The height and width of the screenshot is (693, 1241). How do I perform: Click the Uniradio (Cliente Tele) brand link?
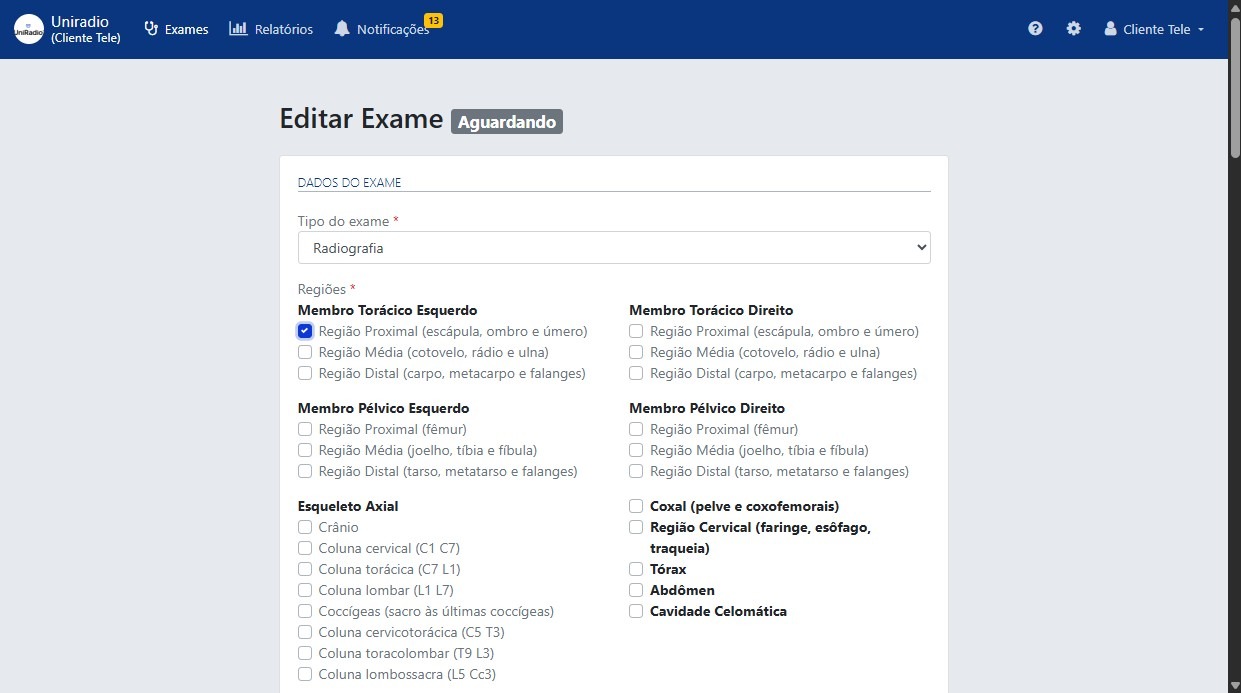(x=85, y=29)
